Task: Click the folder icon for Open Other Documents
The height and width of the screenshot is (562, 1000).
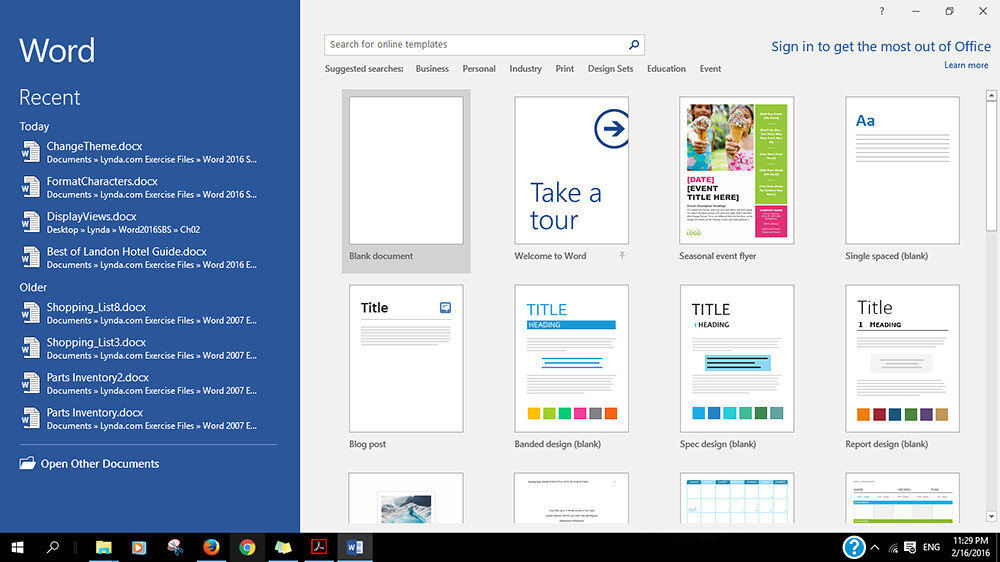Action: 27,463
